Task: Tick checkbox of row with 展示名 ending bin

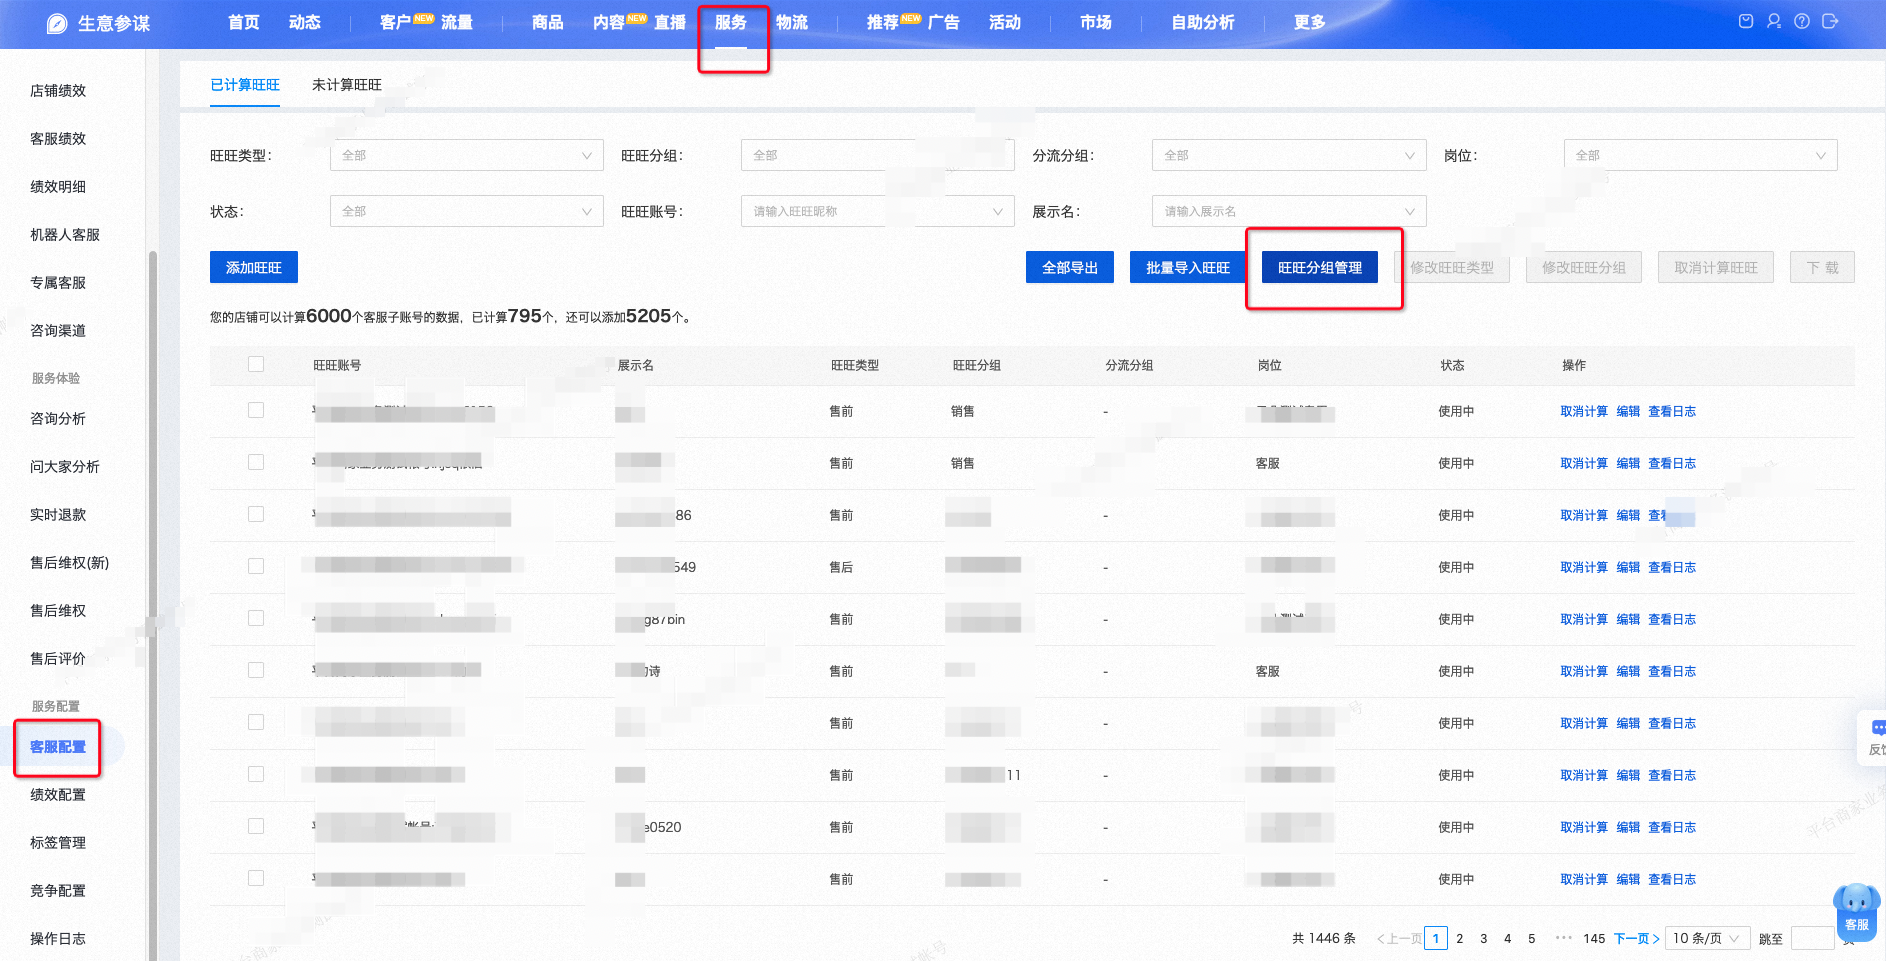Action: click(256, 618)
